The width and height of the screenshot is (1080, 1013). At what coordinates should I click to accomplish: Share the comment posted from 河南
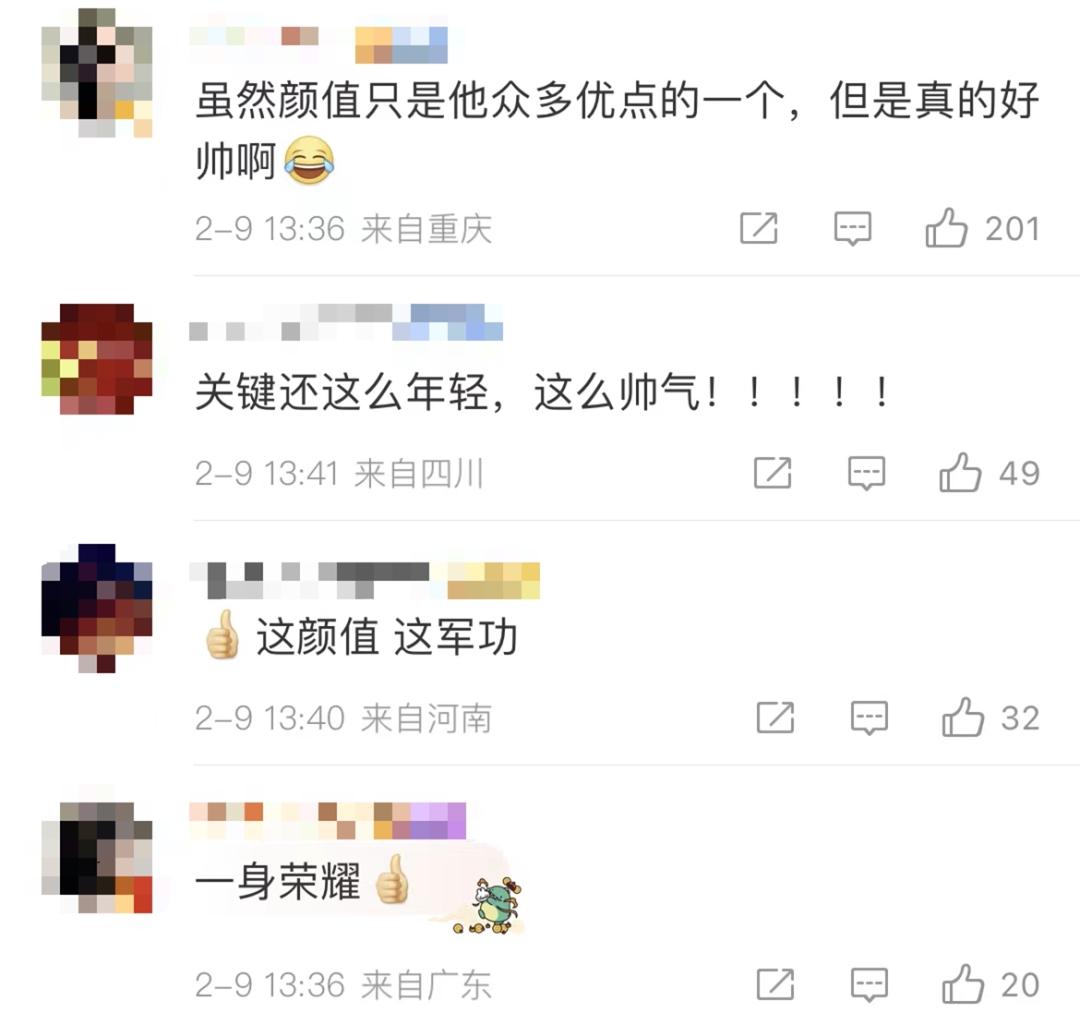pos(775,718)
